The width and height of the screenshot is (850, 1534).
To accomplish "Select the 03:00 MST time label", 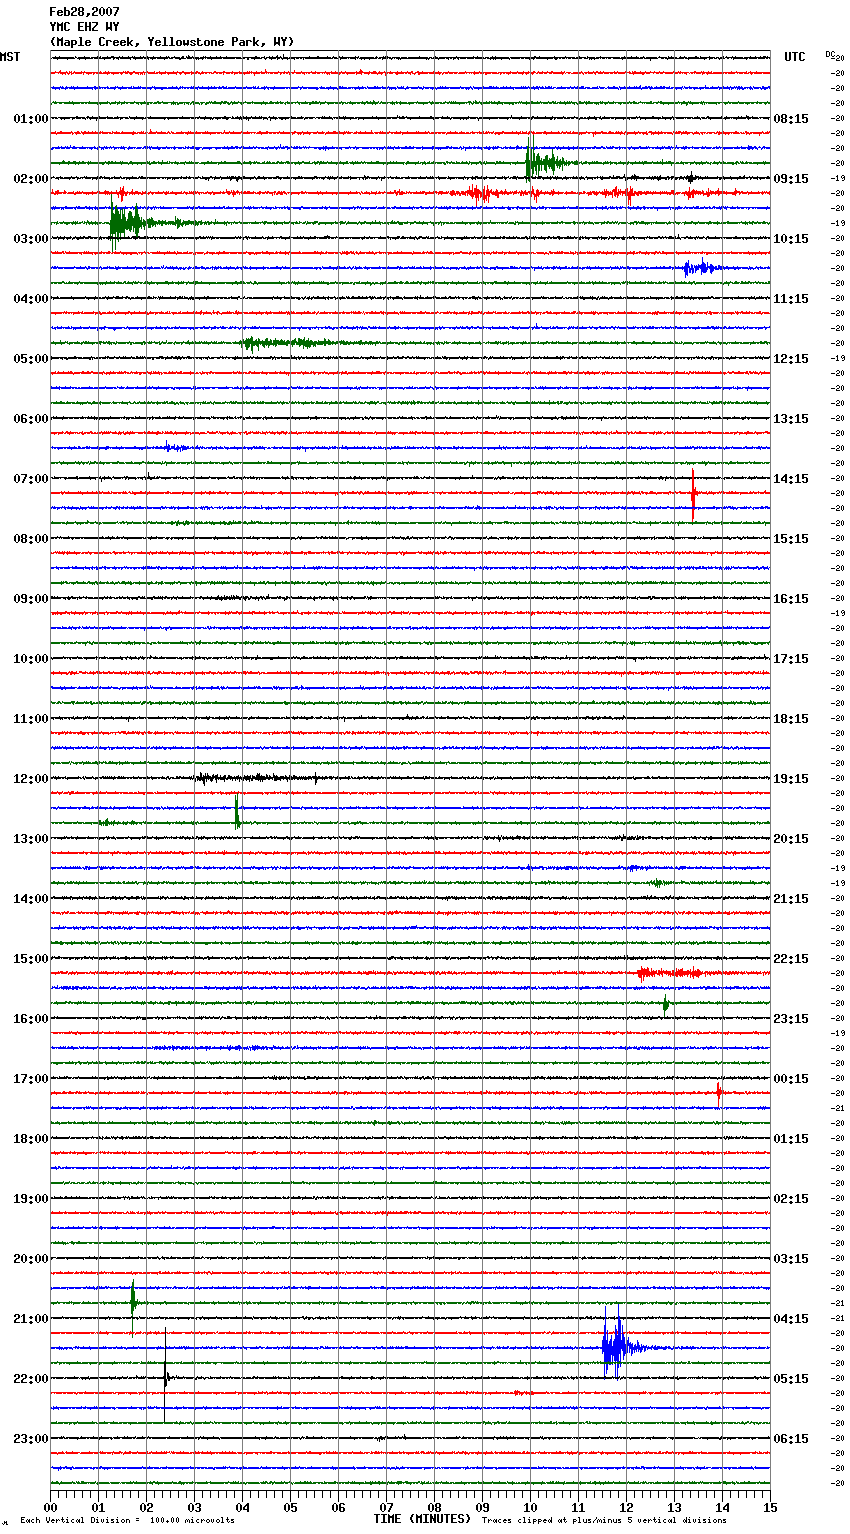I will (x=31, y=239).
